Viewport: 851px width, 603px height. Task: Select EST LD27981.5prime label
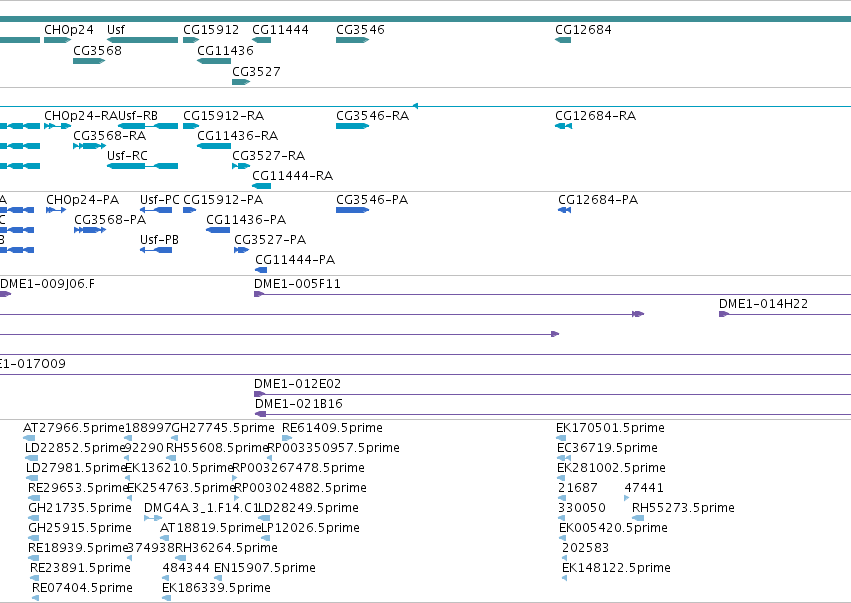coord(76,468)
